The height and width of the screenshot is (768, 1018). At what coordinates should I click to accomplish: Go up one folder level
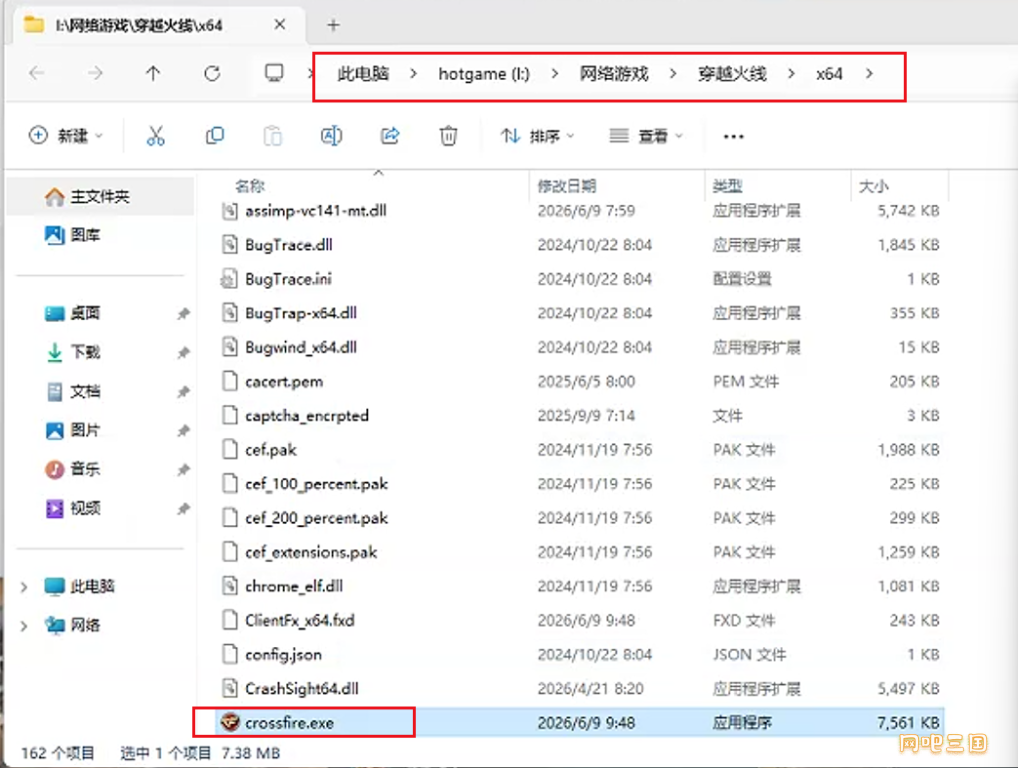[x=153, y=73]
